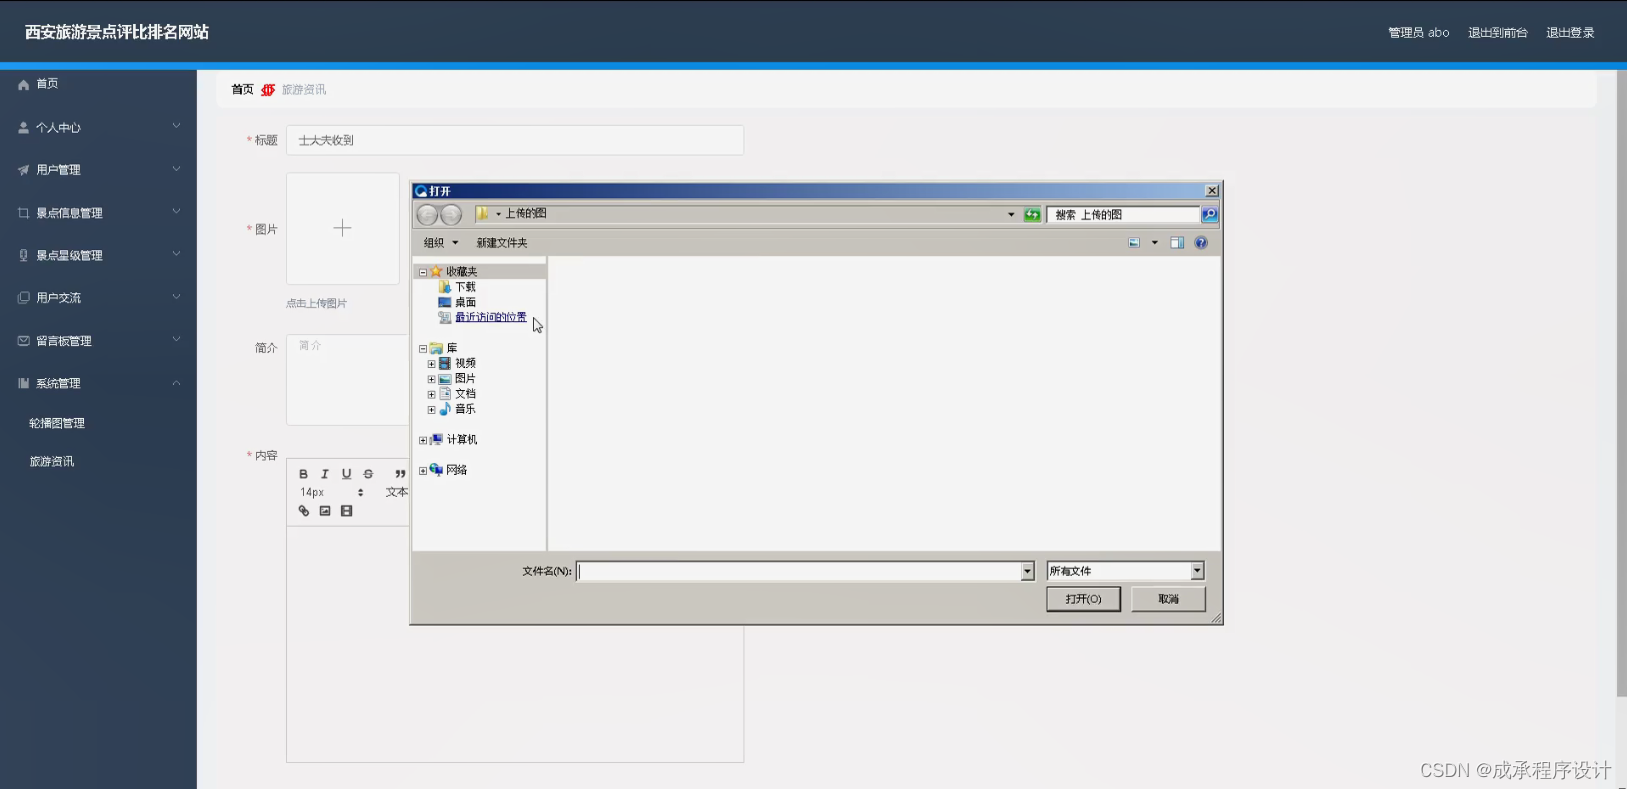Screen dimensions: 1627x789
Task: Click the green refresh icon beside the address bar
Action: (1032, 214)
